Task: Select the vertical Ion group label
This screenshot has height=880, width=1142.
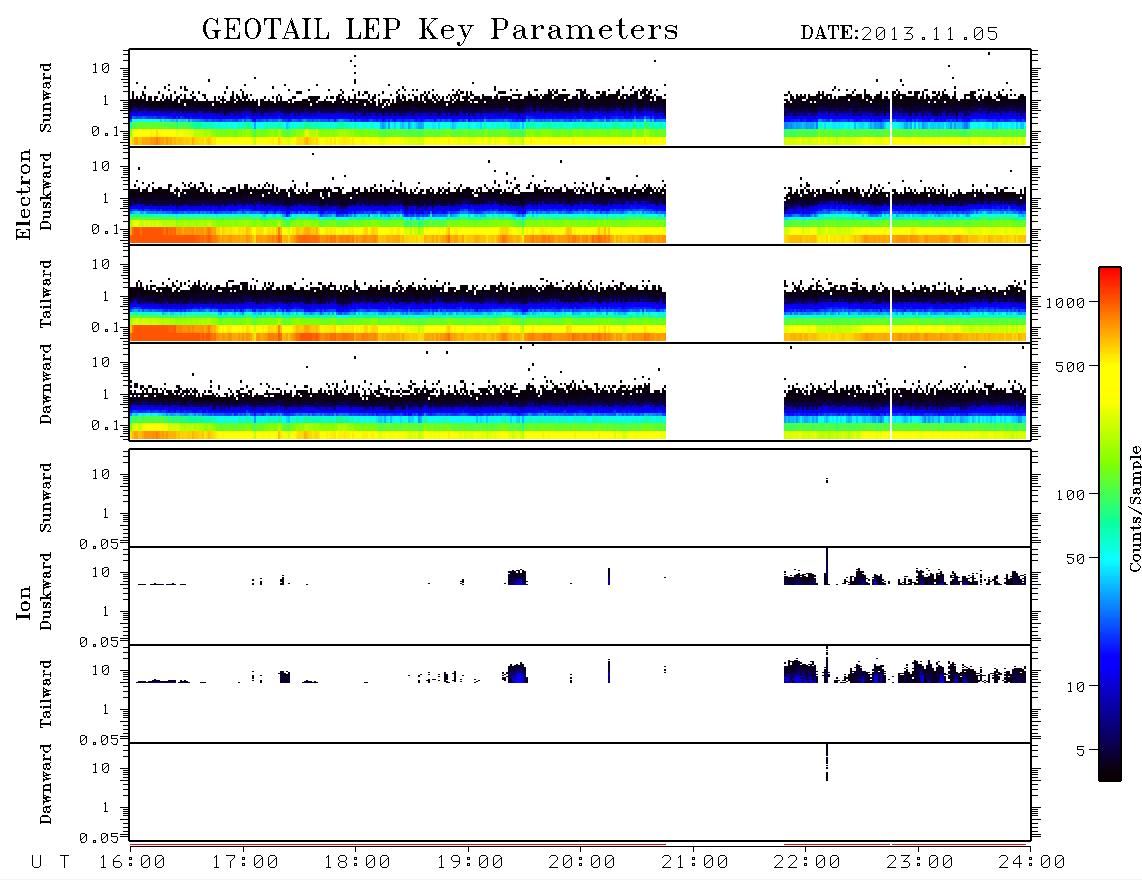Action: [24, 602]
